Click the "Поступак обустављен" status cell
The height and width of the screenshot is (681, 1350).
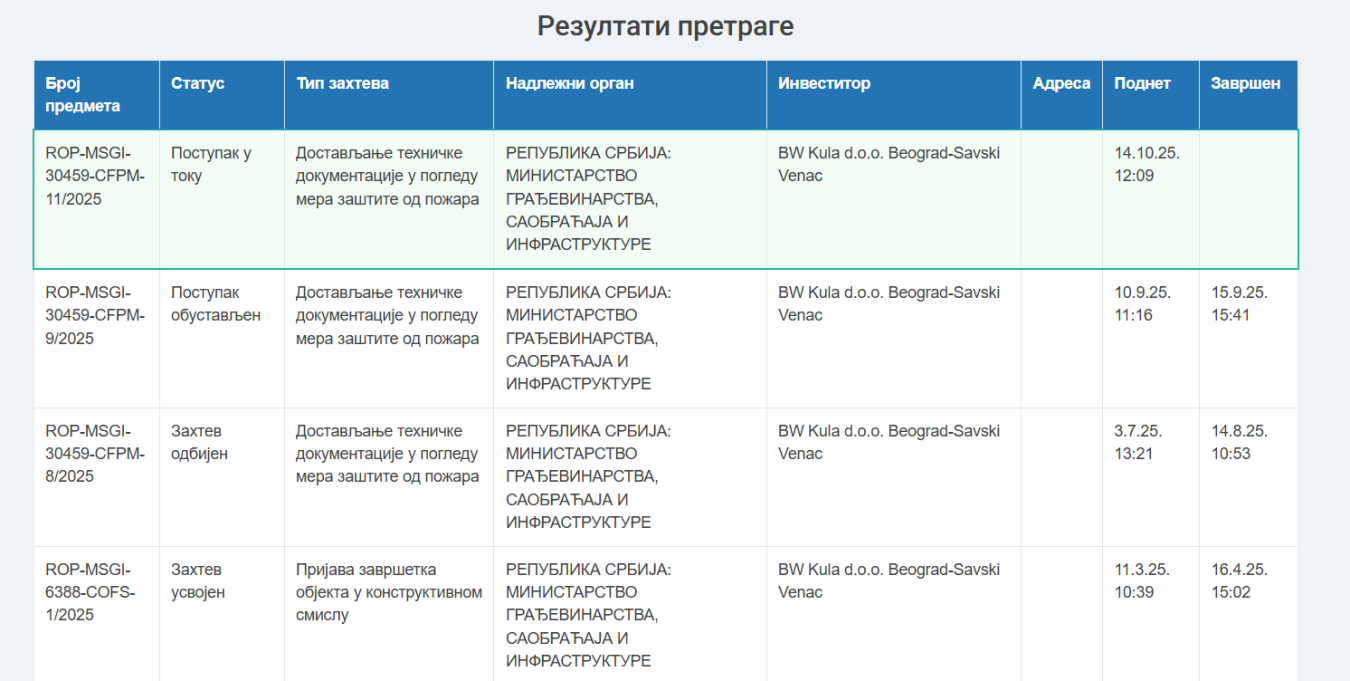point(216,304)
